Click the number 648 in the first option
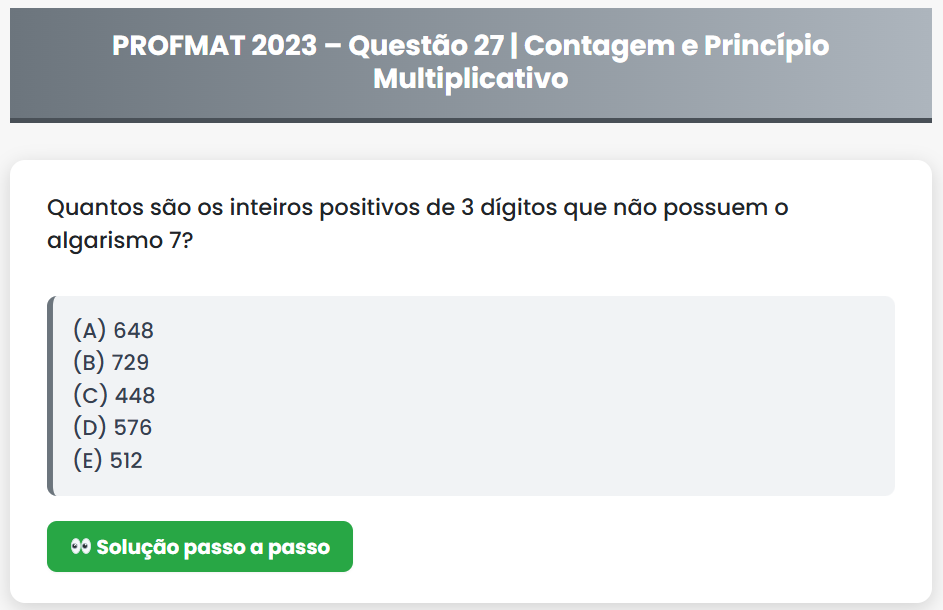 [x=133, y=330]
